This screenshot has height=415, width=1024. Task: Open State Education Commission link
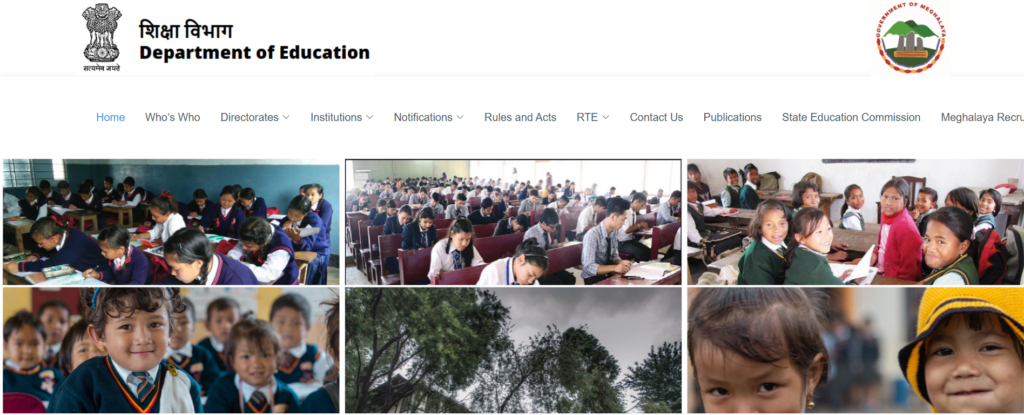(851, 118)
